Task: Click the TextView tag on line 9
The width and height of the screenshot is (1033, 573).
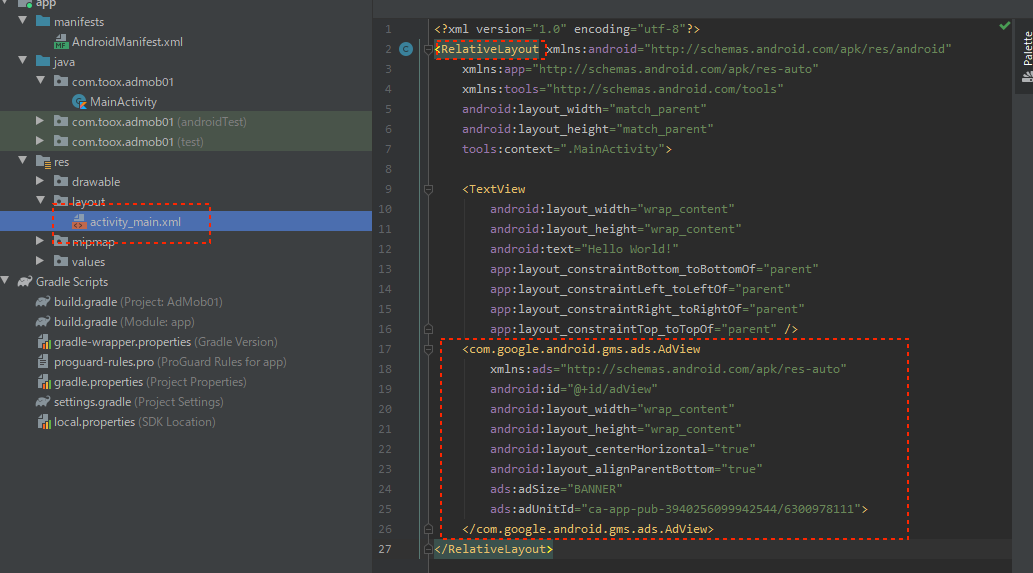Action: [494, 189]
